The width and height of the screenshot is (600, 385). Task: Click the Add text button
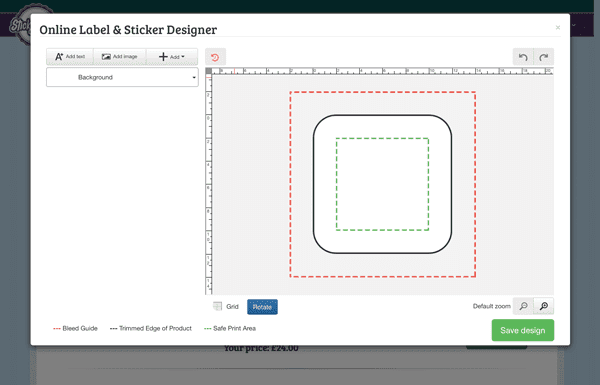point(70,57)
